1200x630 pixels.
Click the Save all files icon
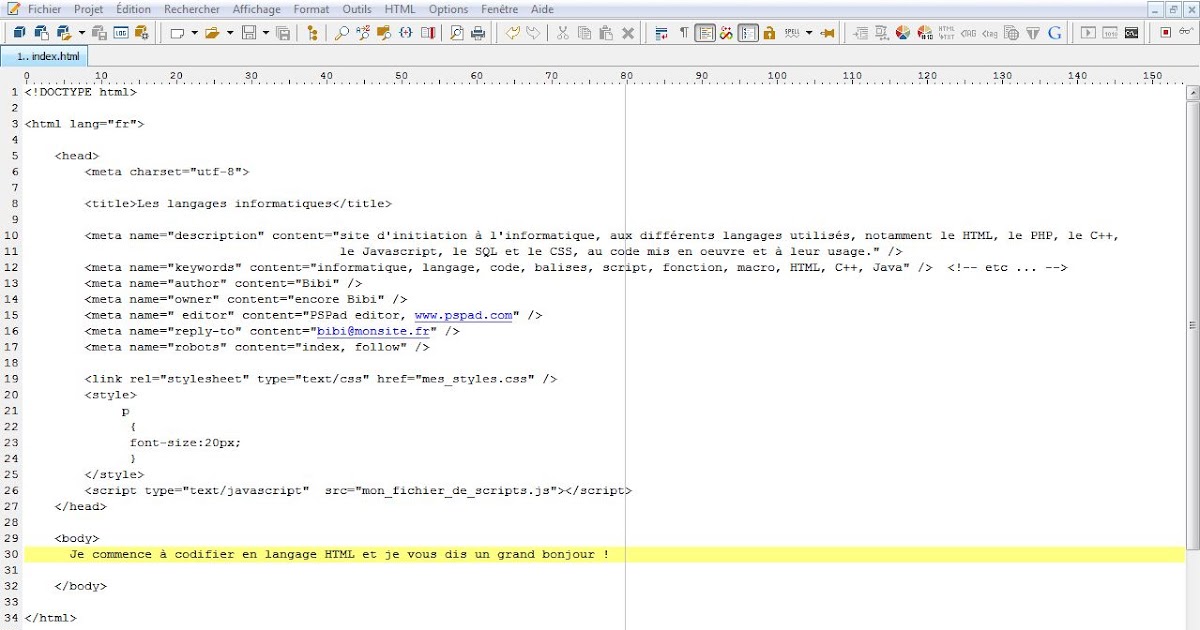click(283, 33)
